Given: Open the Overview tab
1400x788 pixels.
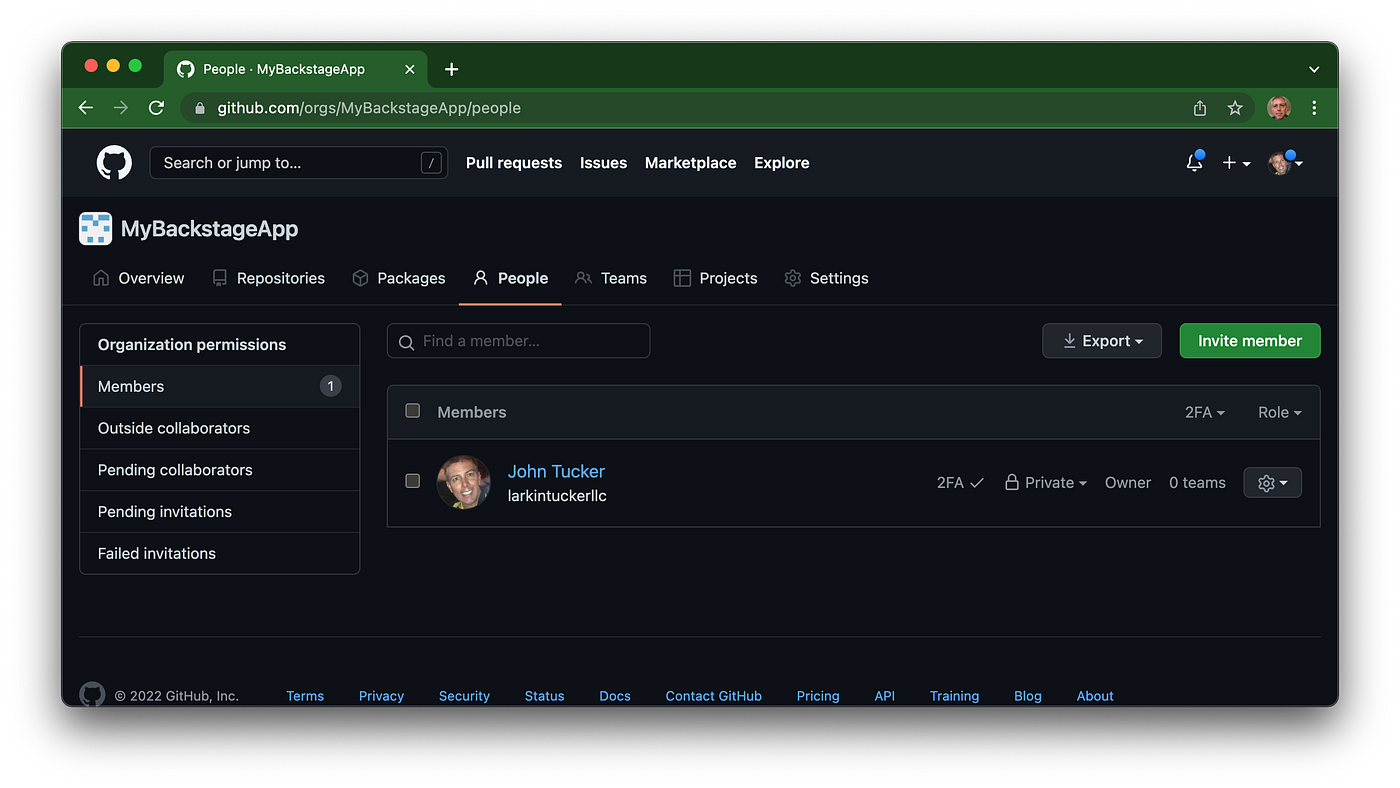Looking at the screenshot, I should pos(138,278).
